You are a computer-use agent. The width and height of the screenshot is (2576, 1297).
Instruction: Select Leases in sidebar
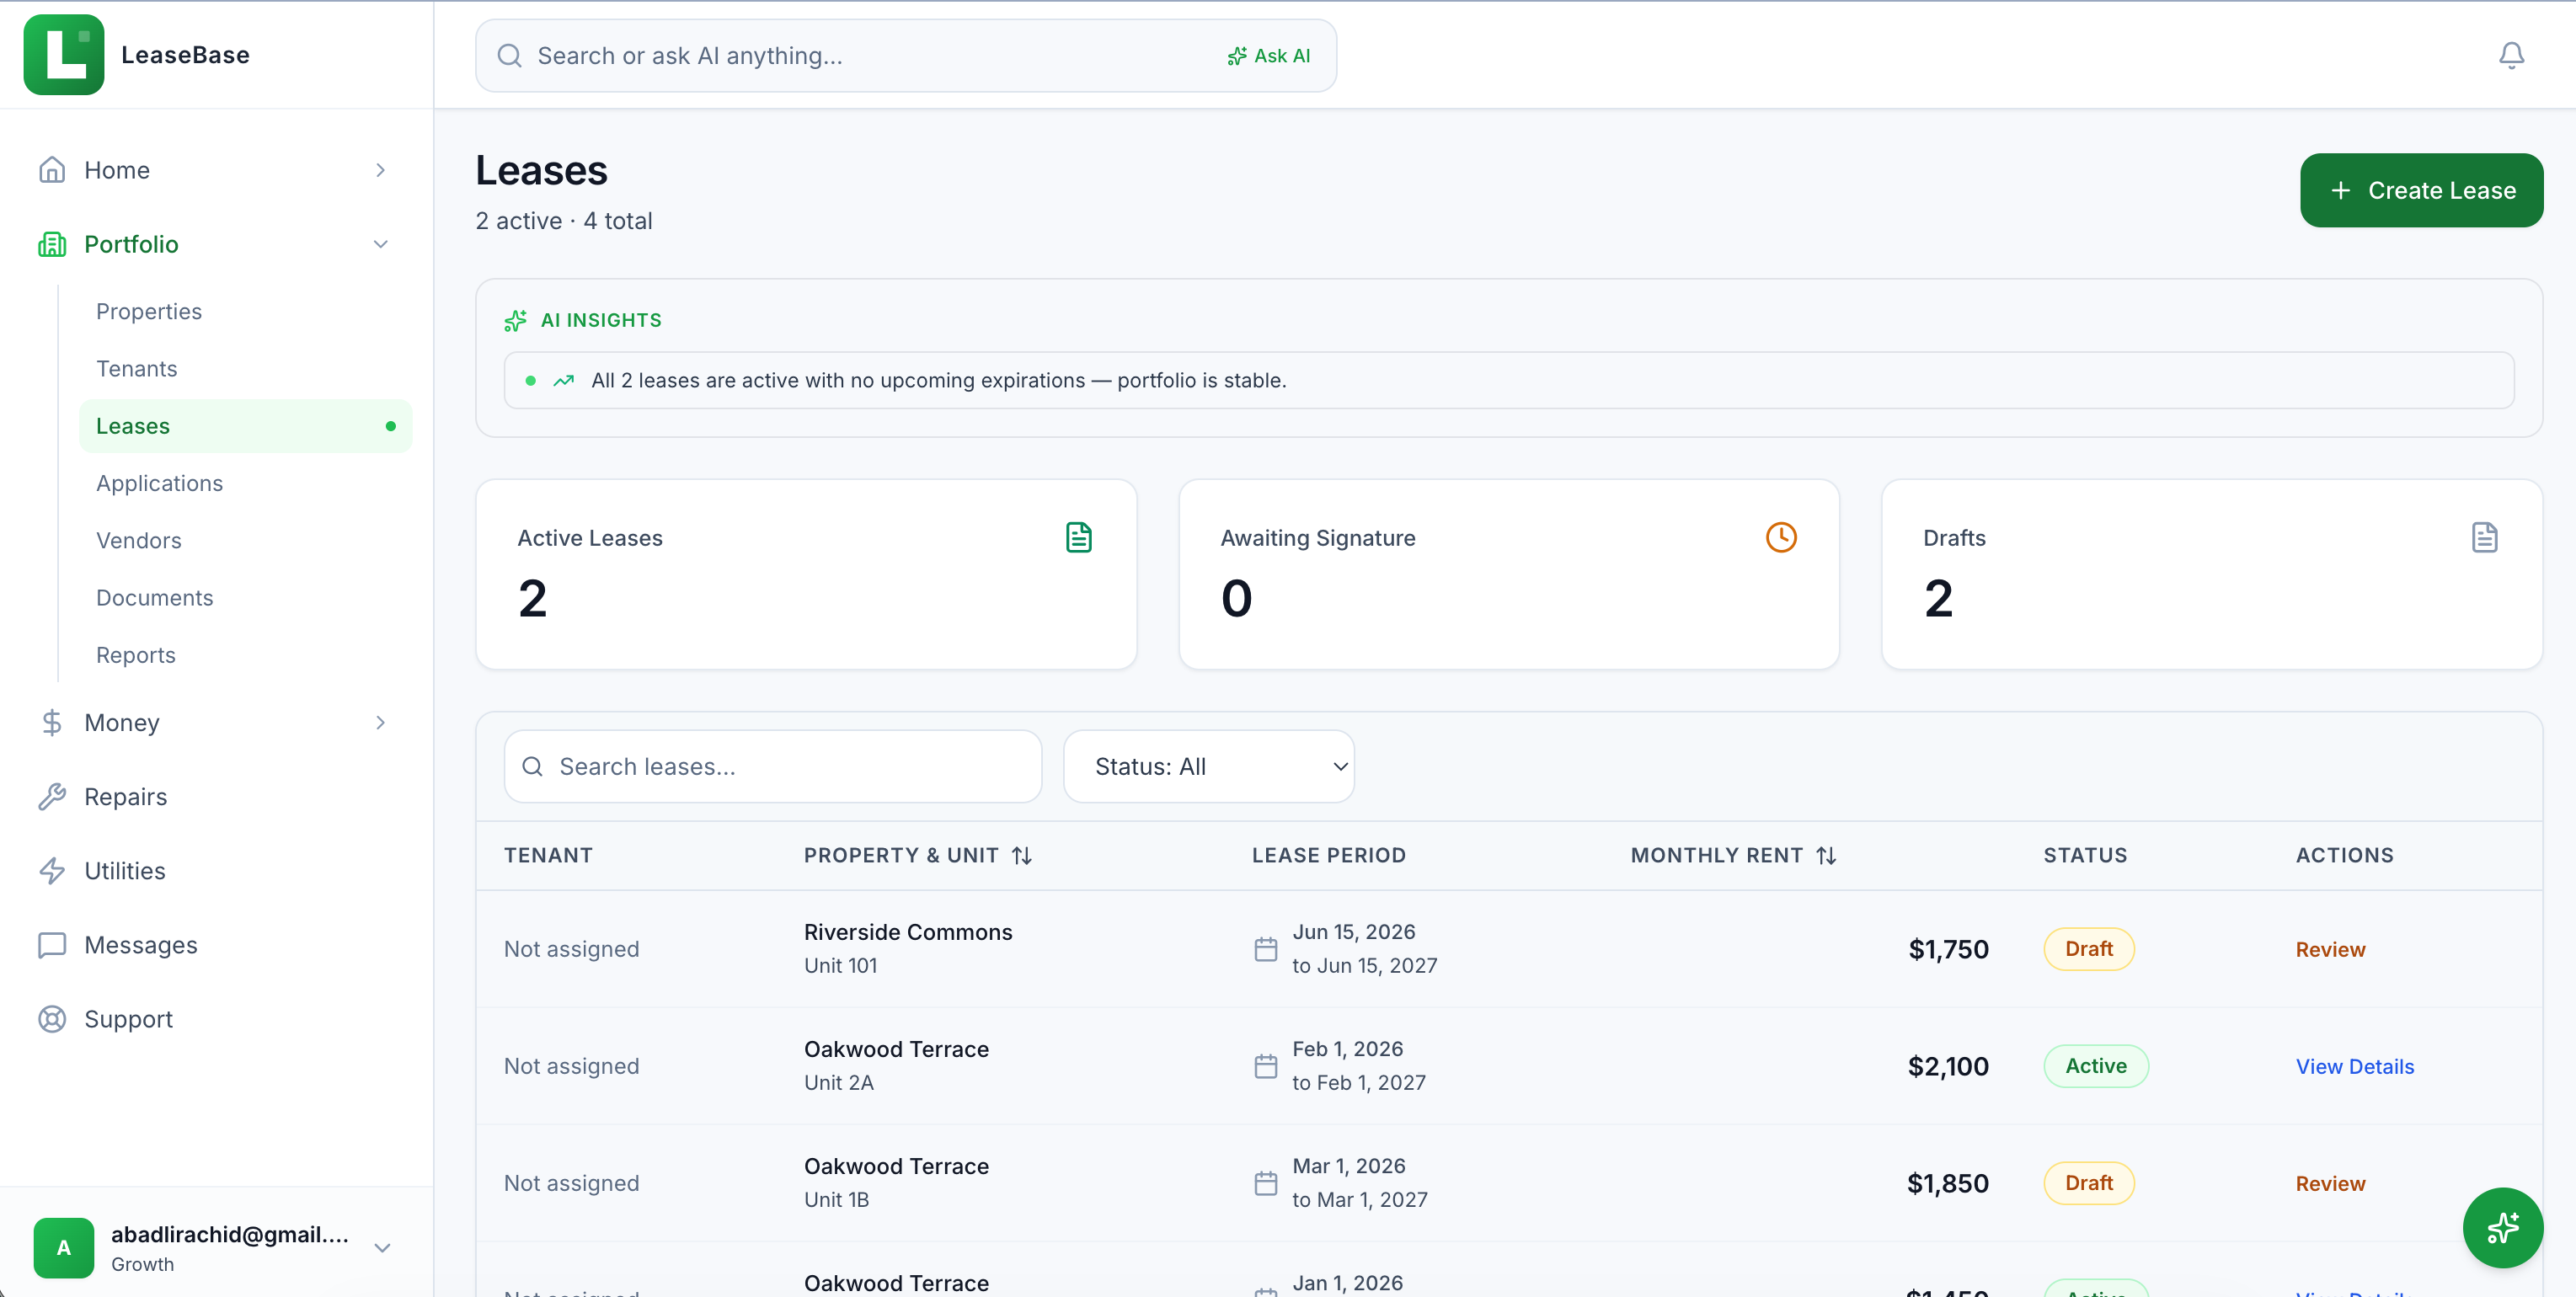pos(245,426)
